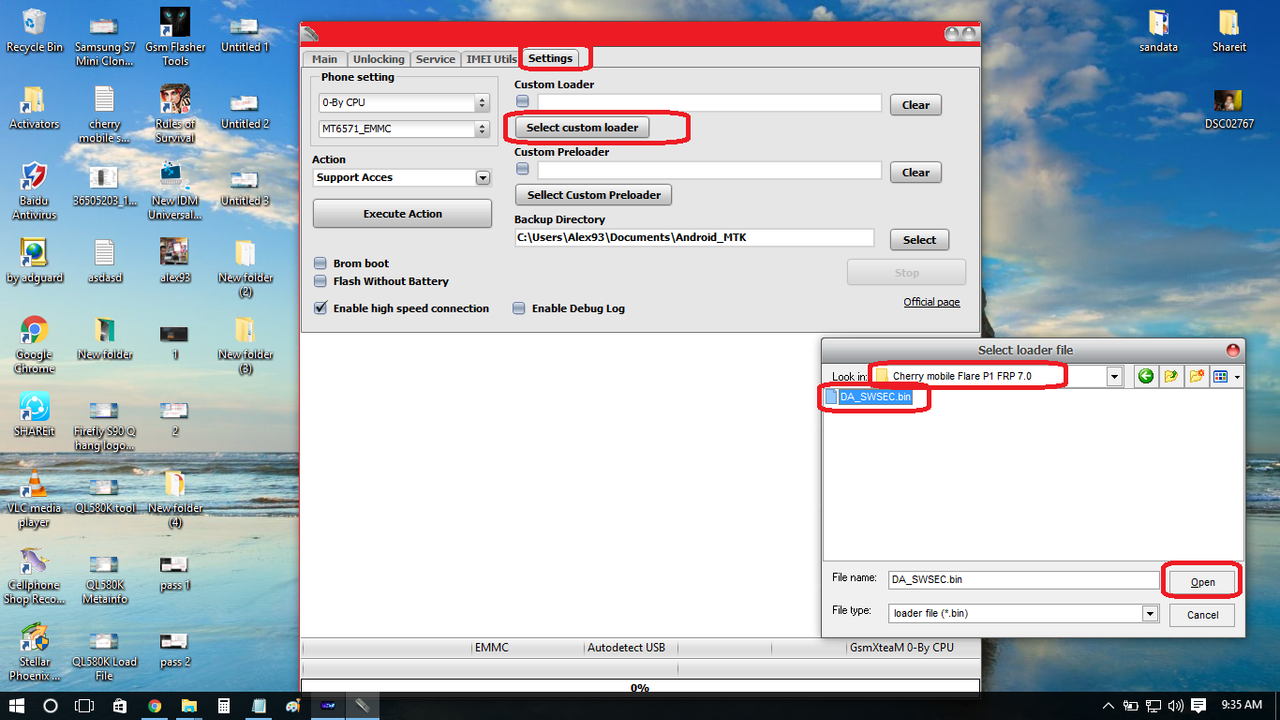Switch to the Main tab
This screenshot has height=720, width=1280.
click(325, 59)
